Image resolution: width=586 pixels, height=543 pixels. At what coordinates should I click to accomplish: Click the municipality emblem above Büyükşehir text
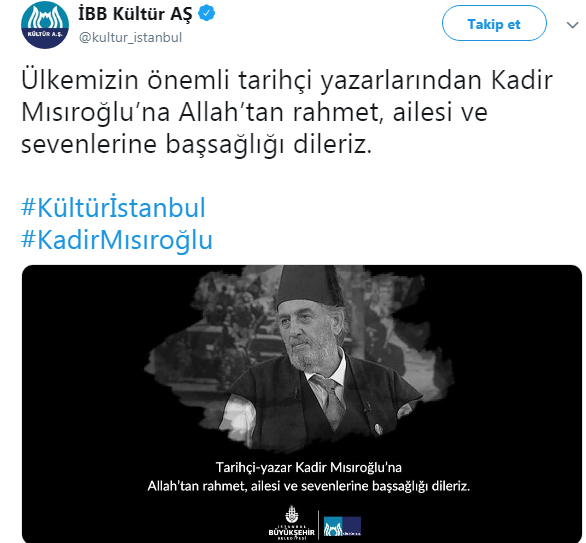pos(292,515)
